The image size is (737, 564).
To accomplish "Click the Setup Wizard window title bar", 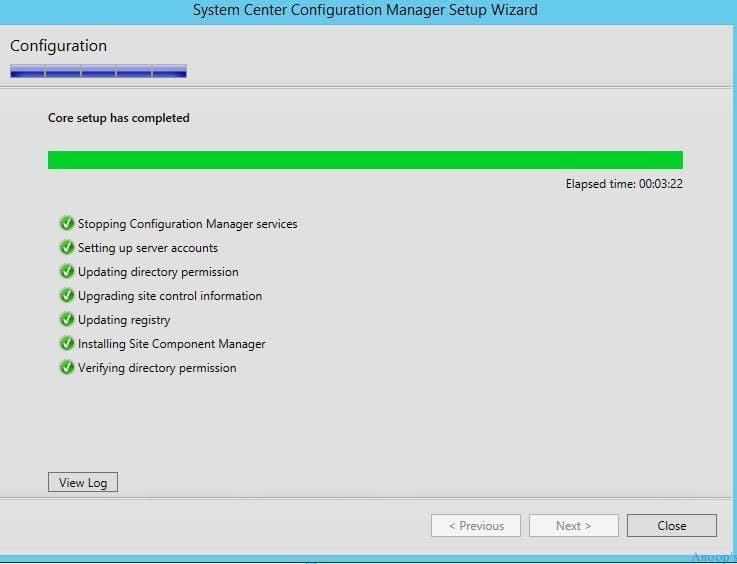I will (365, 10).
